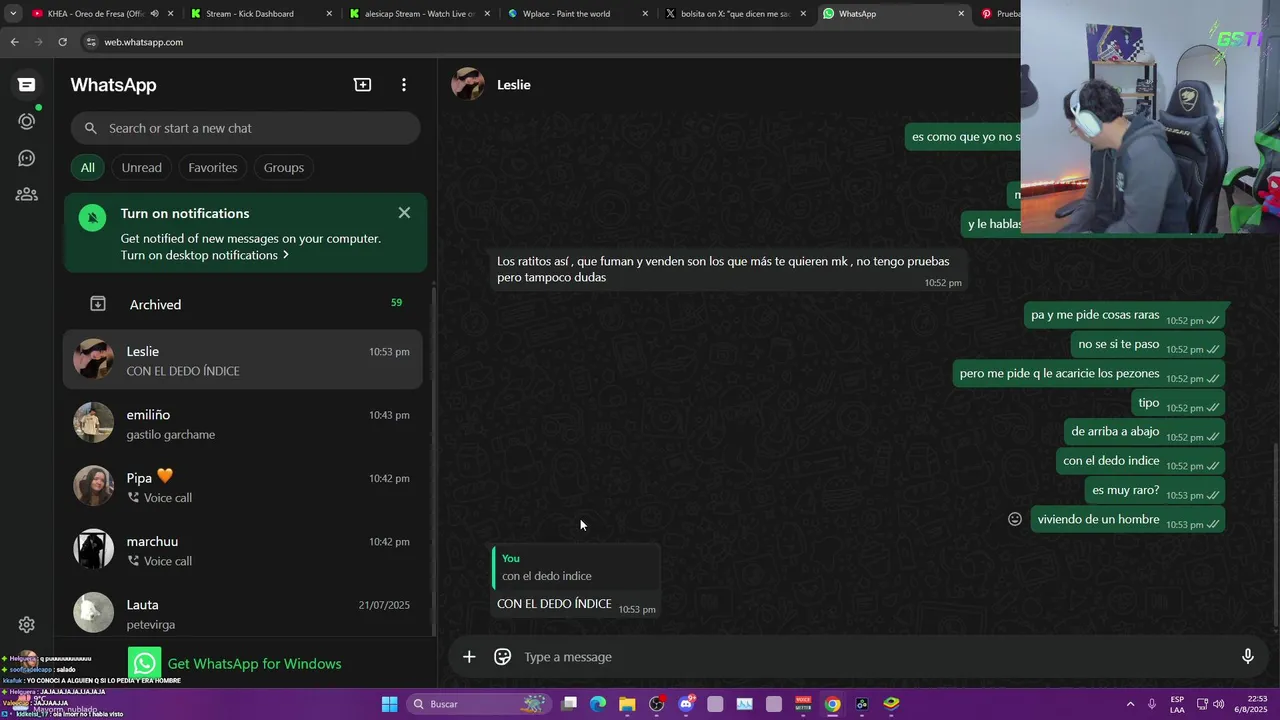Click the muted bell notification icon

point(93,217)
